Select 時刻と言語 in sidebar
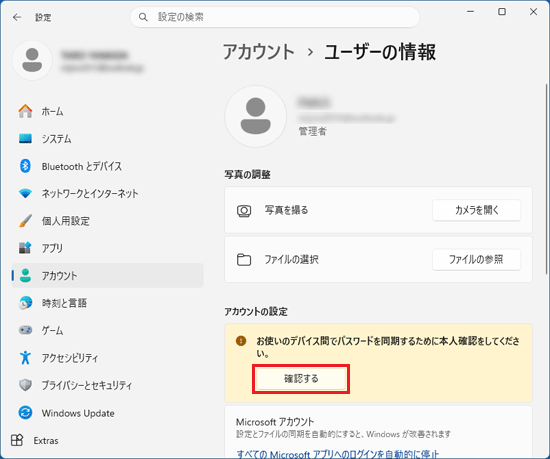Screen dimensions: 550x459 click(x=107, y=303)
